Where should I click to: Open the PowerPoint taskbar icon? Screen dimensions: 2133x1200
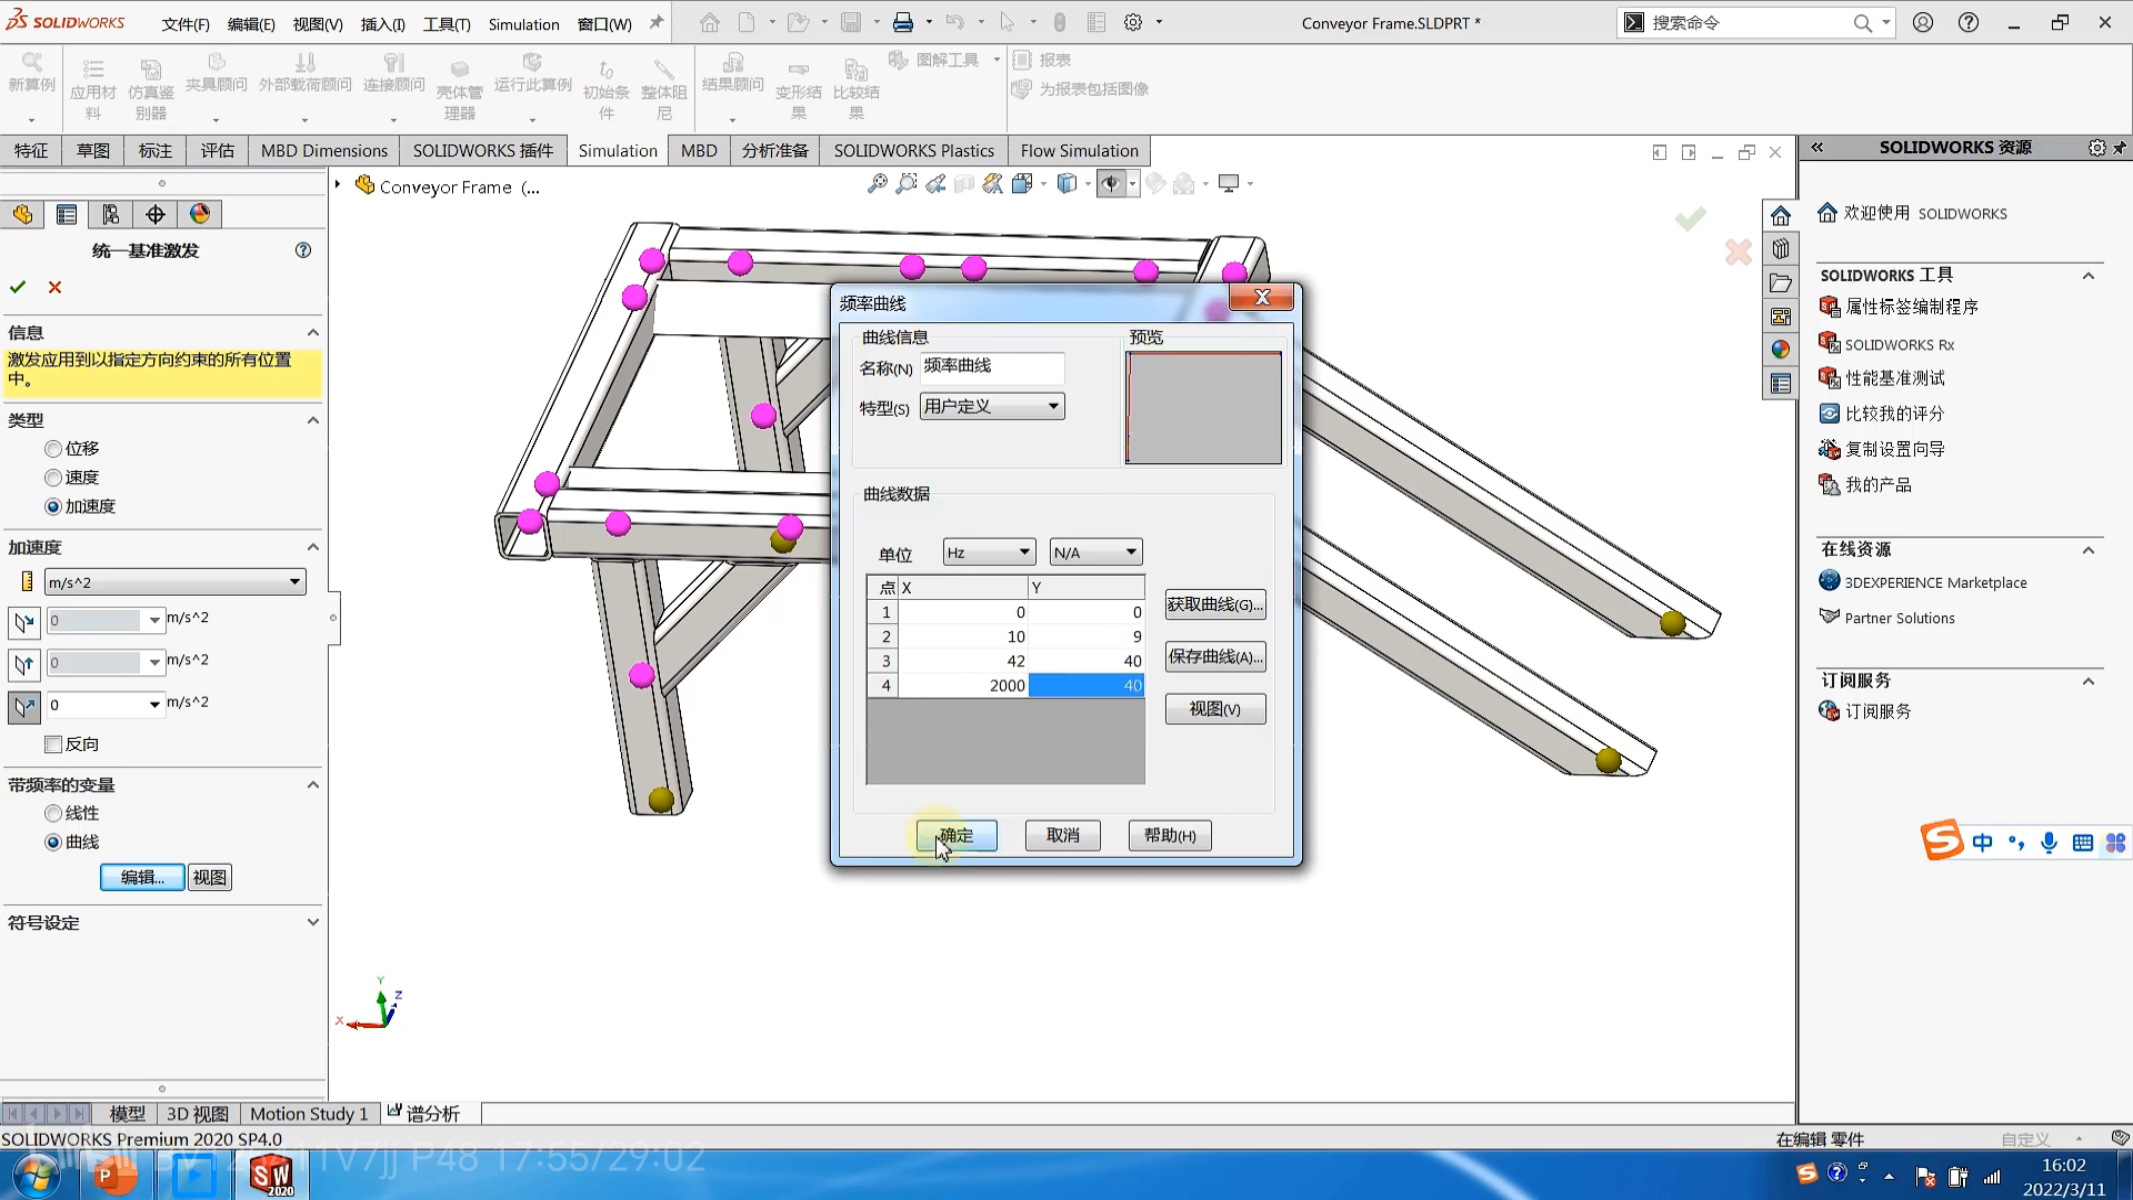(x=114, y=1175)
